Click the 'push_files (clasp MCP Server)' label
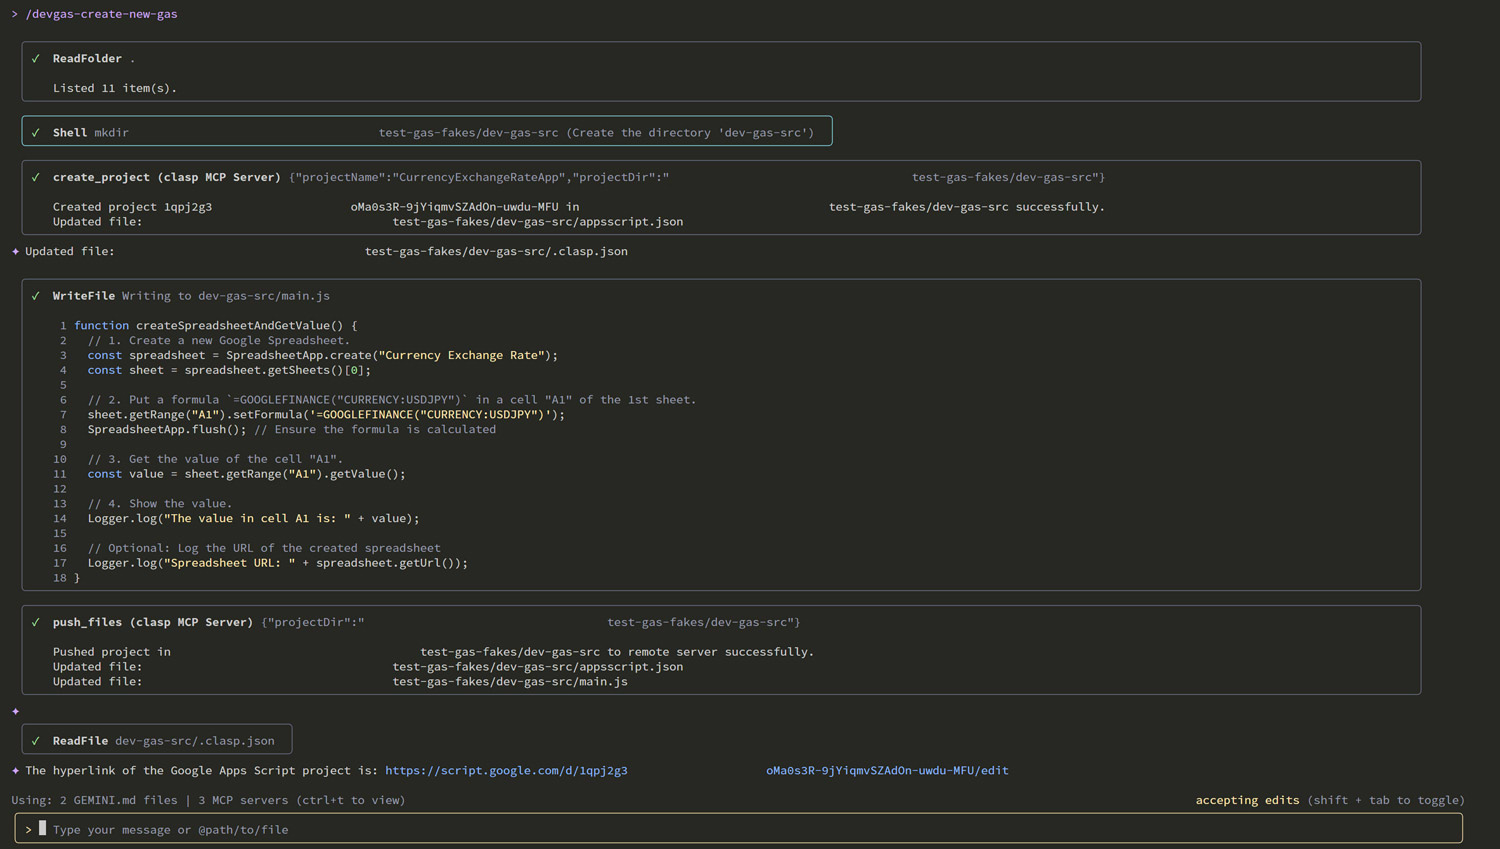The image size is (1500, 849). coord(152,623)
